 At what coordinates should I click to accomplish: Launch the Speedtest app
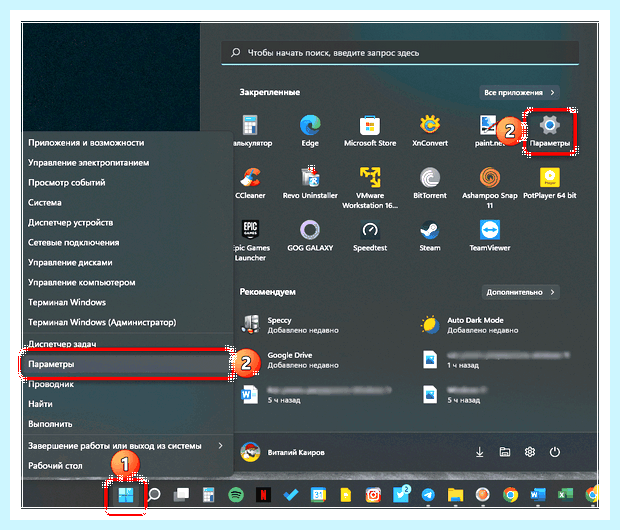(370, 236)
